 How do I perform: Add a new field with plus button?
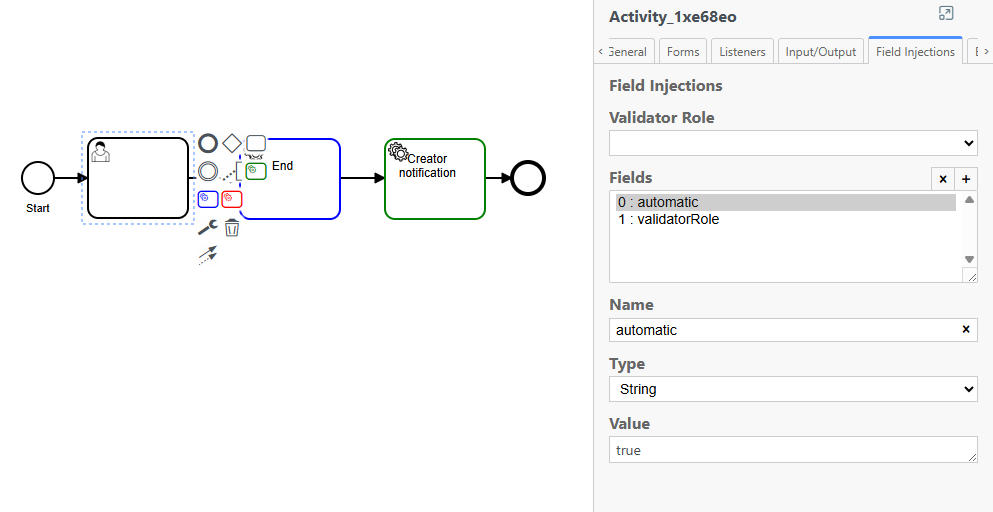(x=966, y=179)
